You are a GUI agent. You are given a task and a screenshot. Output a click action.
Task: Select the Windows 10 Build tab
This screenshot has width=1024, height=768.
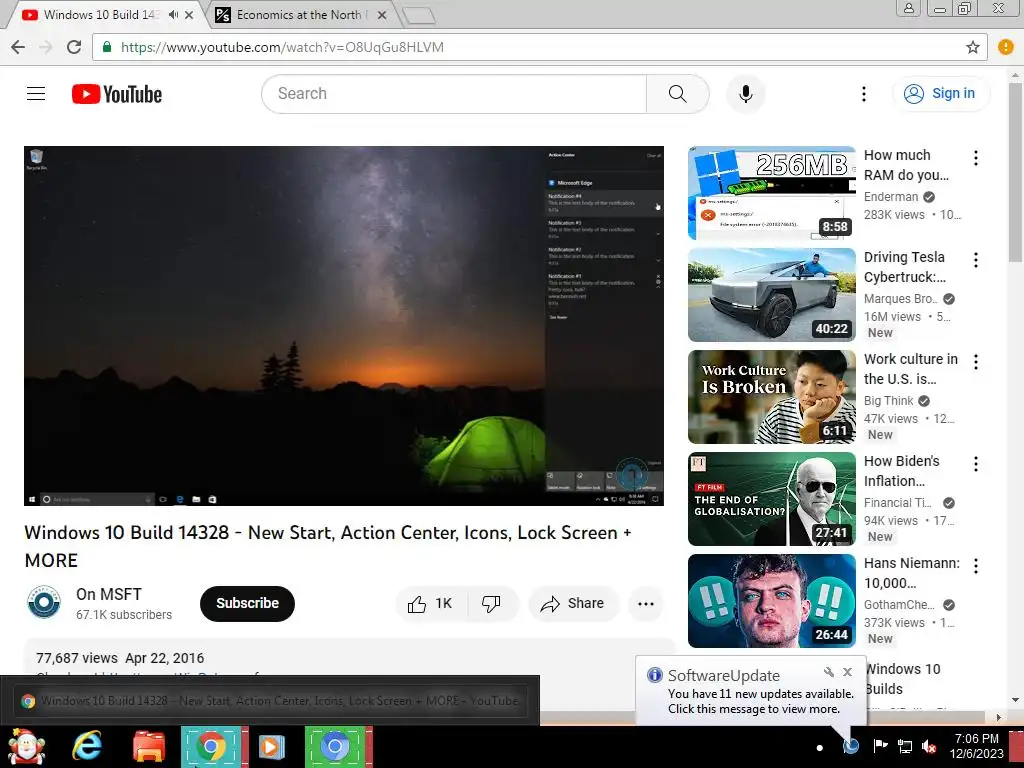(100, 14)
